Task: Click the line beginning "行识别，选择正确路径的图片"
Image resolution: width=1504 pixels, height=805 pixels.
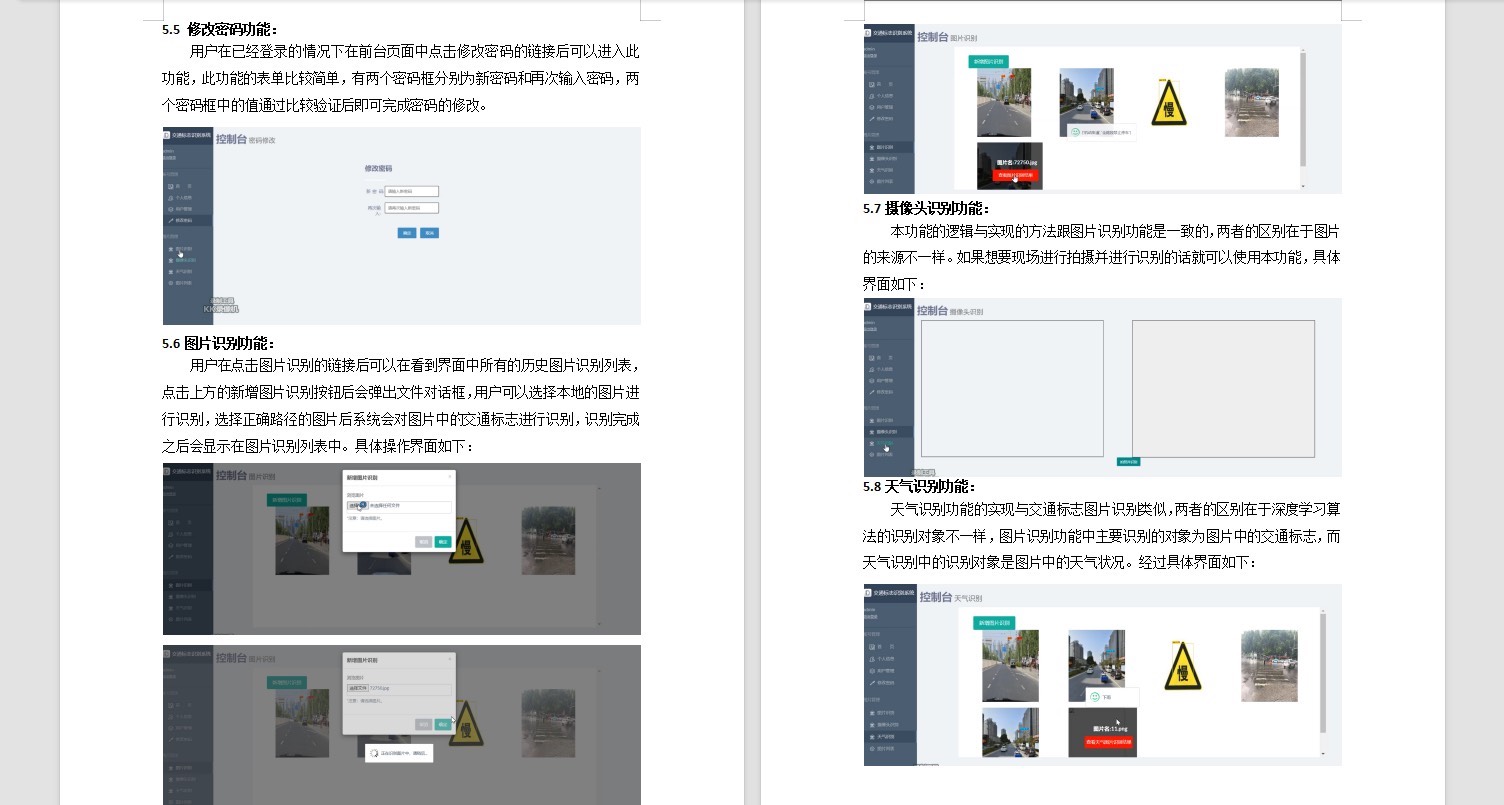Action: [x=401, y=419]
